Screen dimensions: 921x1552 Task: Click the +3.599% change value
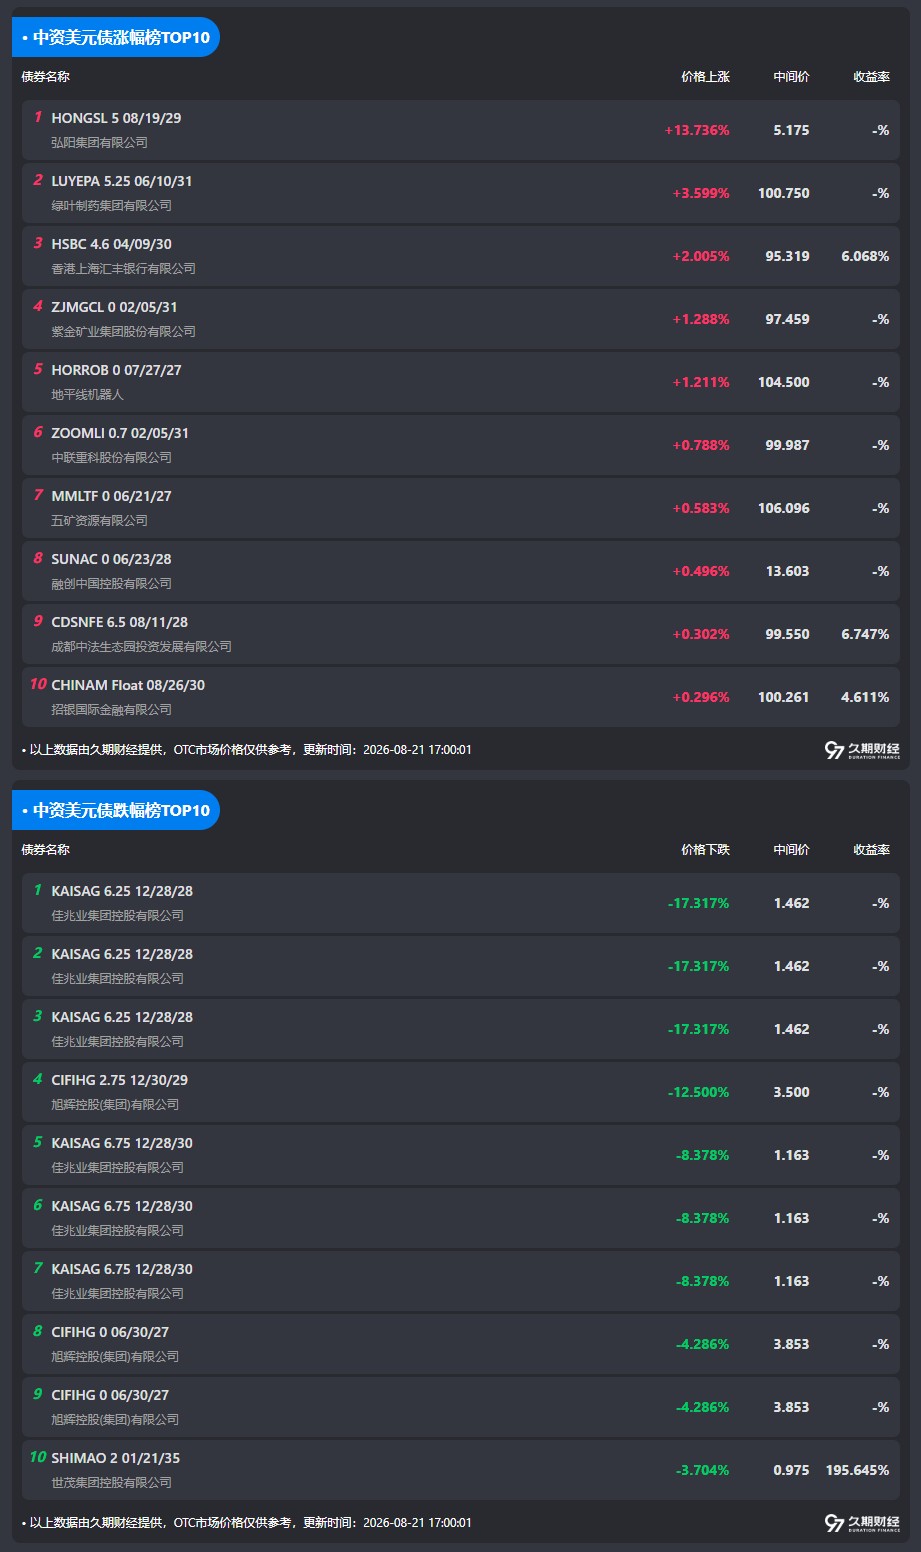pos(701,193)
